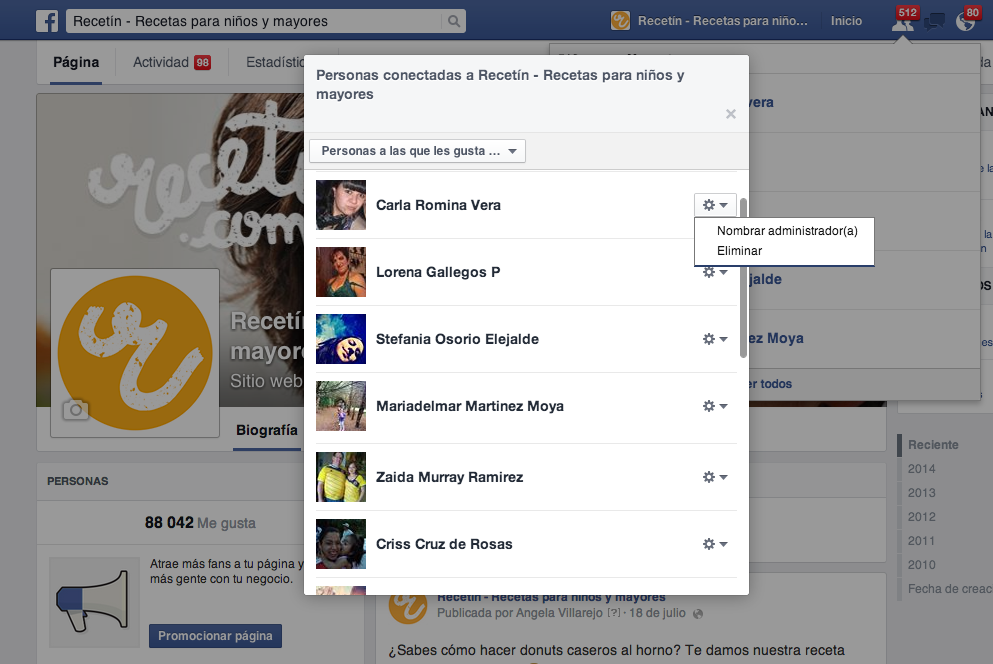Click the public globe icon beside post date
This screenshot has width=993, height=664.
pyautogui.click(x=697, y=614)
